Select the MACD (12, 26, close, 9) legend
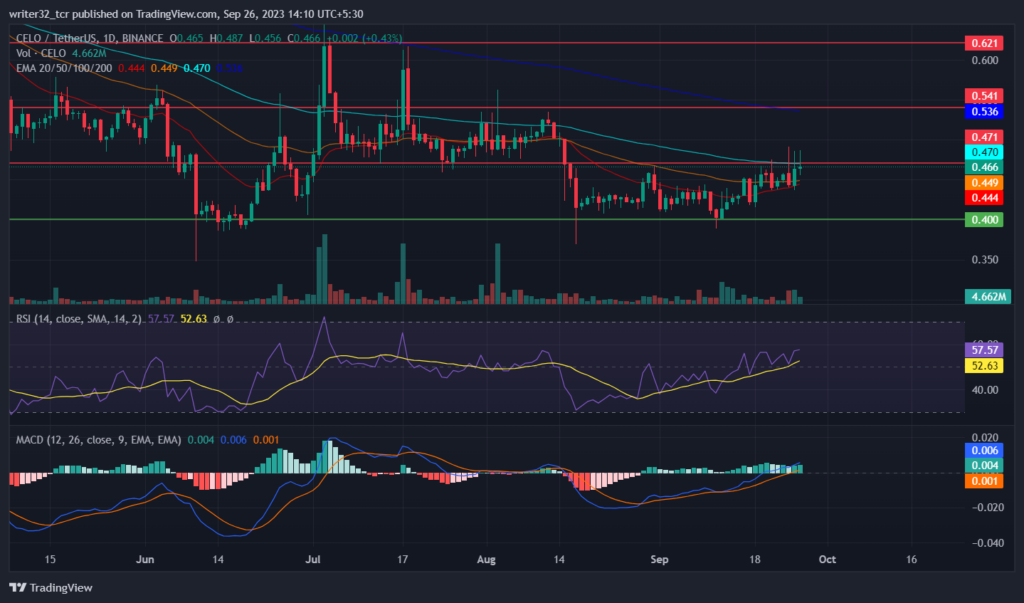Viewport: 1024px width, 603px height. pos(98,440)
